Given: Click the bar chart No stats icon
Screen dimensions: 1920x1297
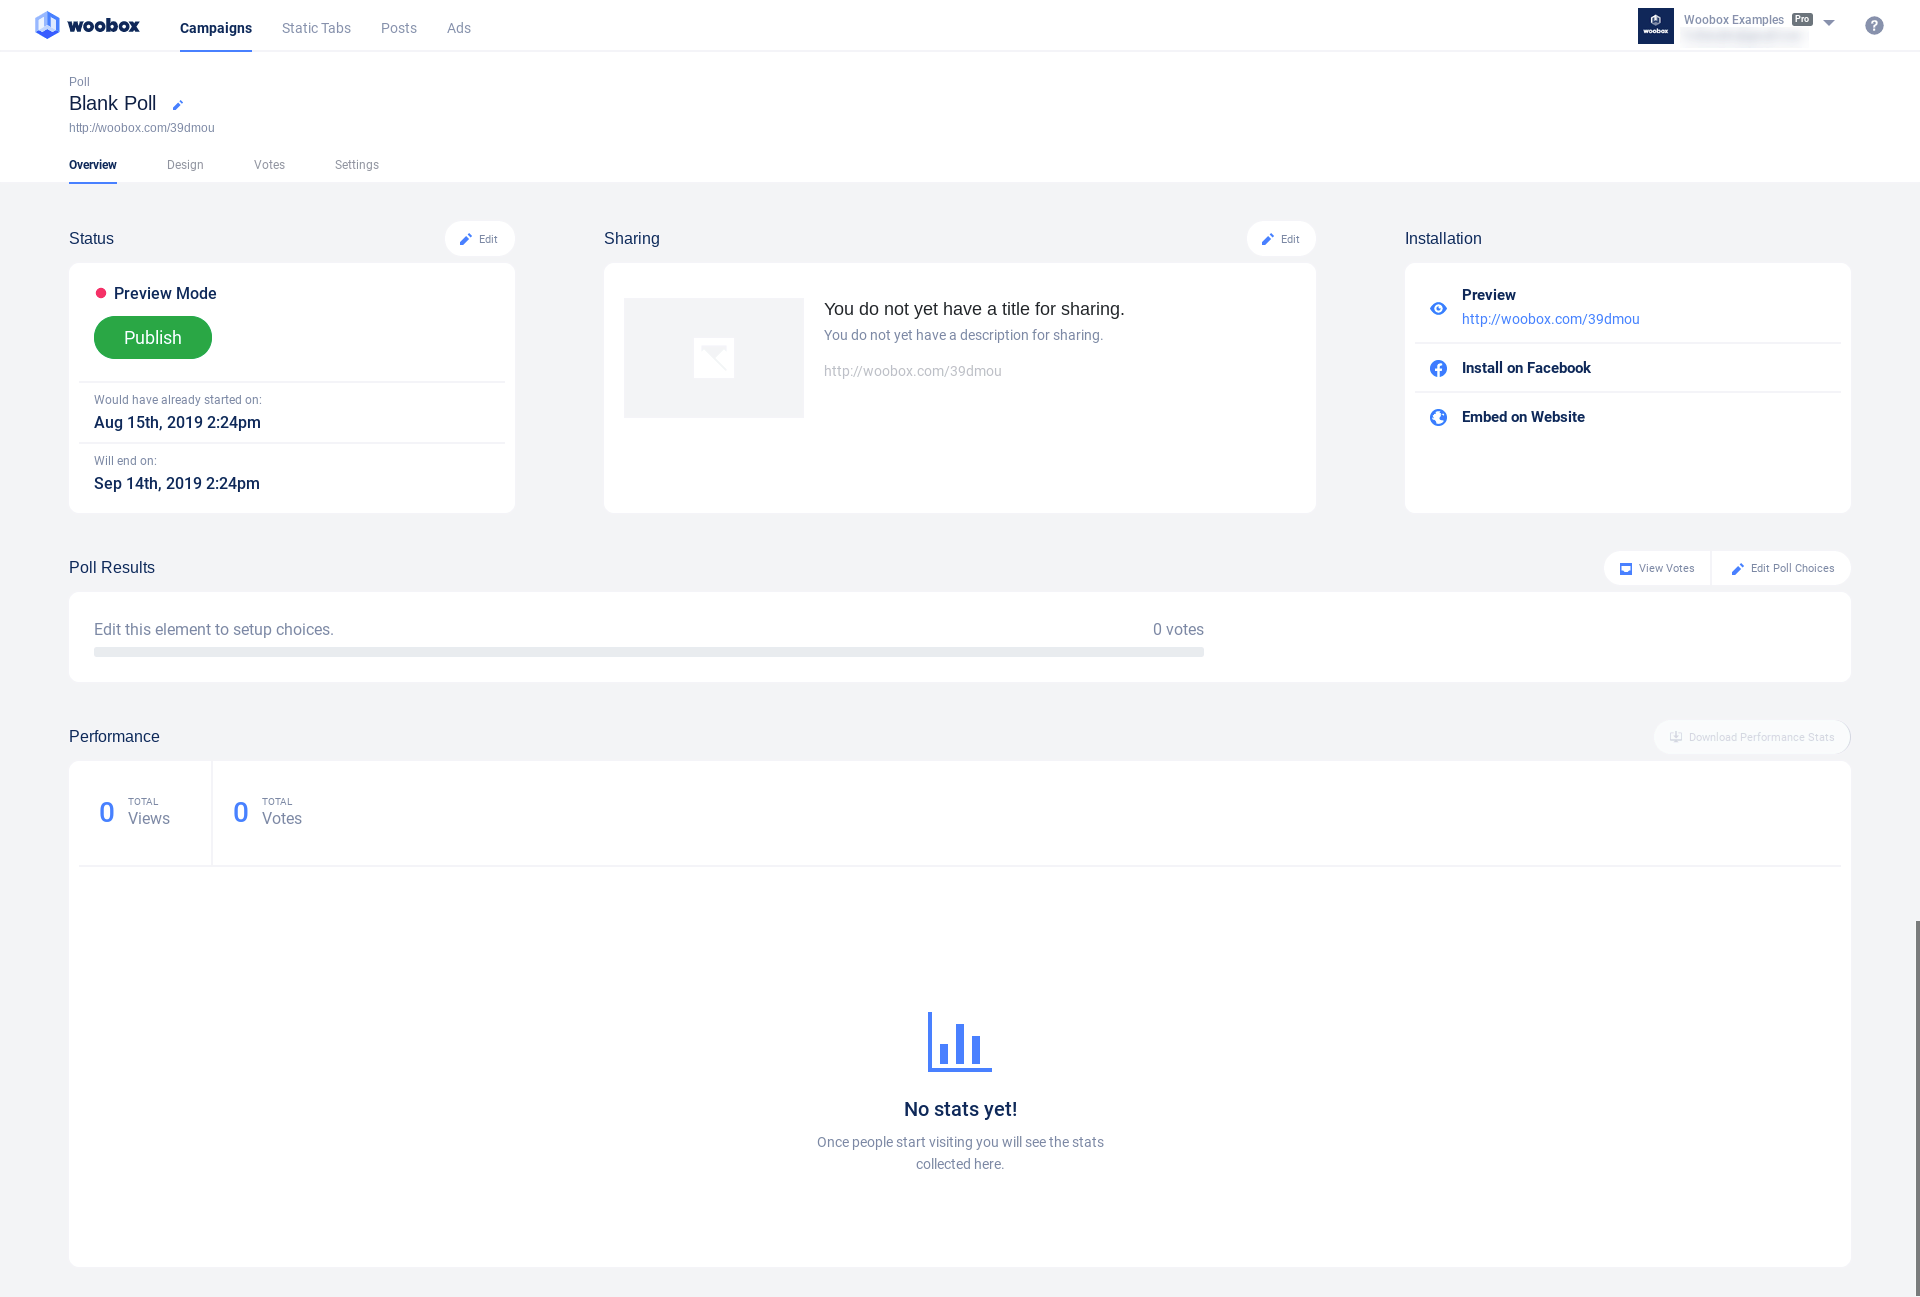Looking at the screenshot, I should click(x=960, y=1041).
